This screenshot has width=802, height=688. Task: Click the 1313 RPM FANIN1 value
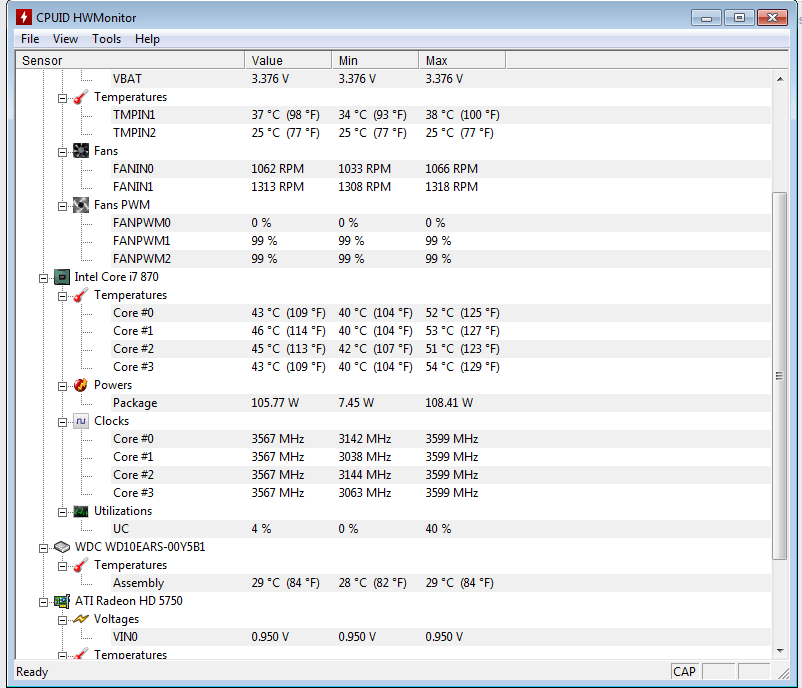pyautogui.click(x=277, y=187)
